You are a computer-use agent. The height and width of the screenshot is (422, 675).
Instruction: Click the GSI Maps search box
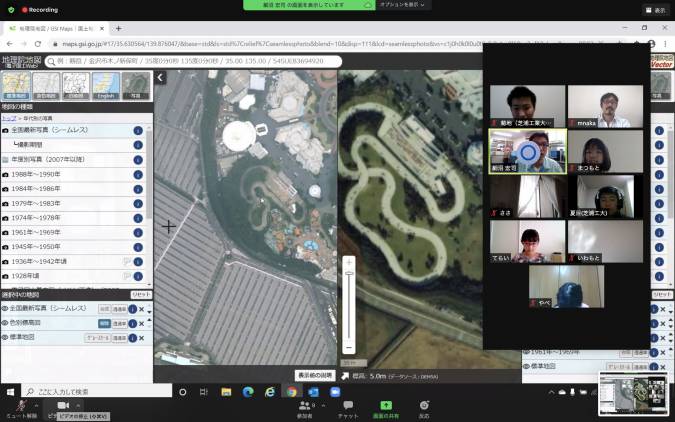tap(194, 61)
